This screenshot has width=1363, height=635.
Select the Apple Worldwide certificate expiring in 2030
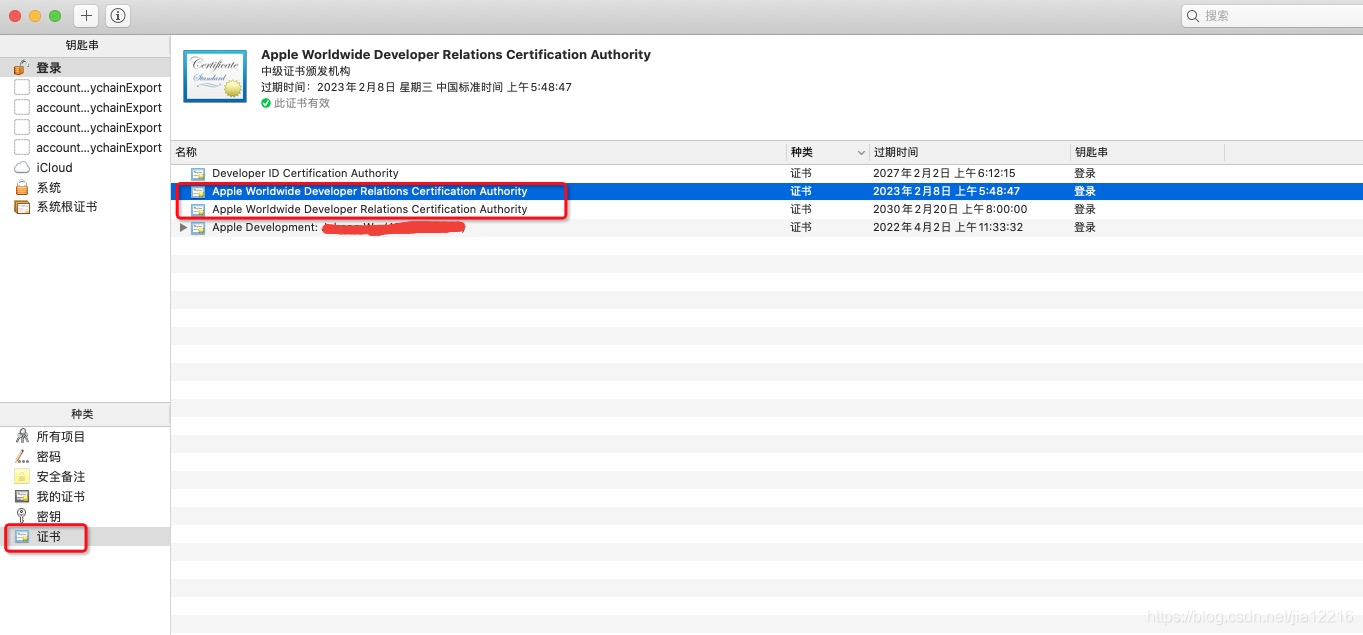tap(767, 209)
